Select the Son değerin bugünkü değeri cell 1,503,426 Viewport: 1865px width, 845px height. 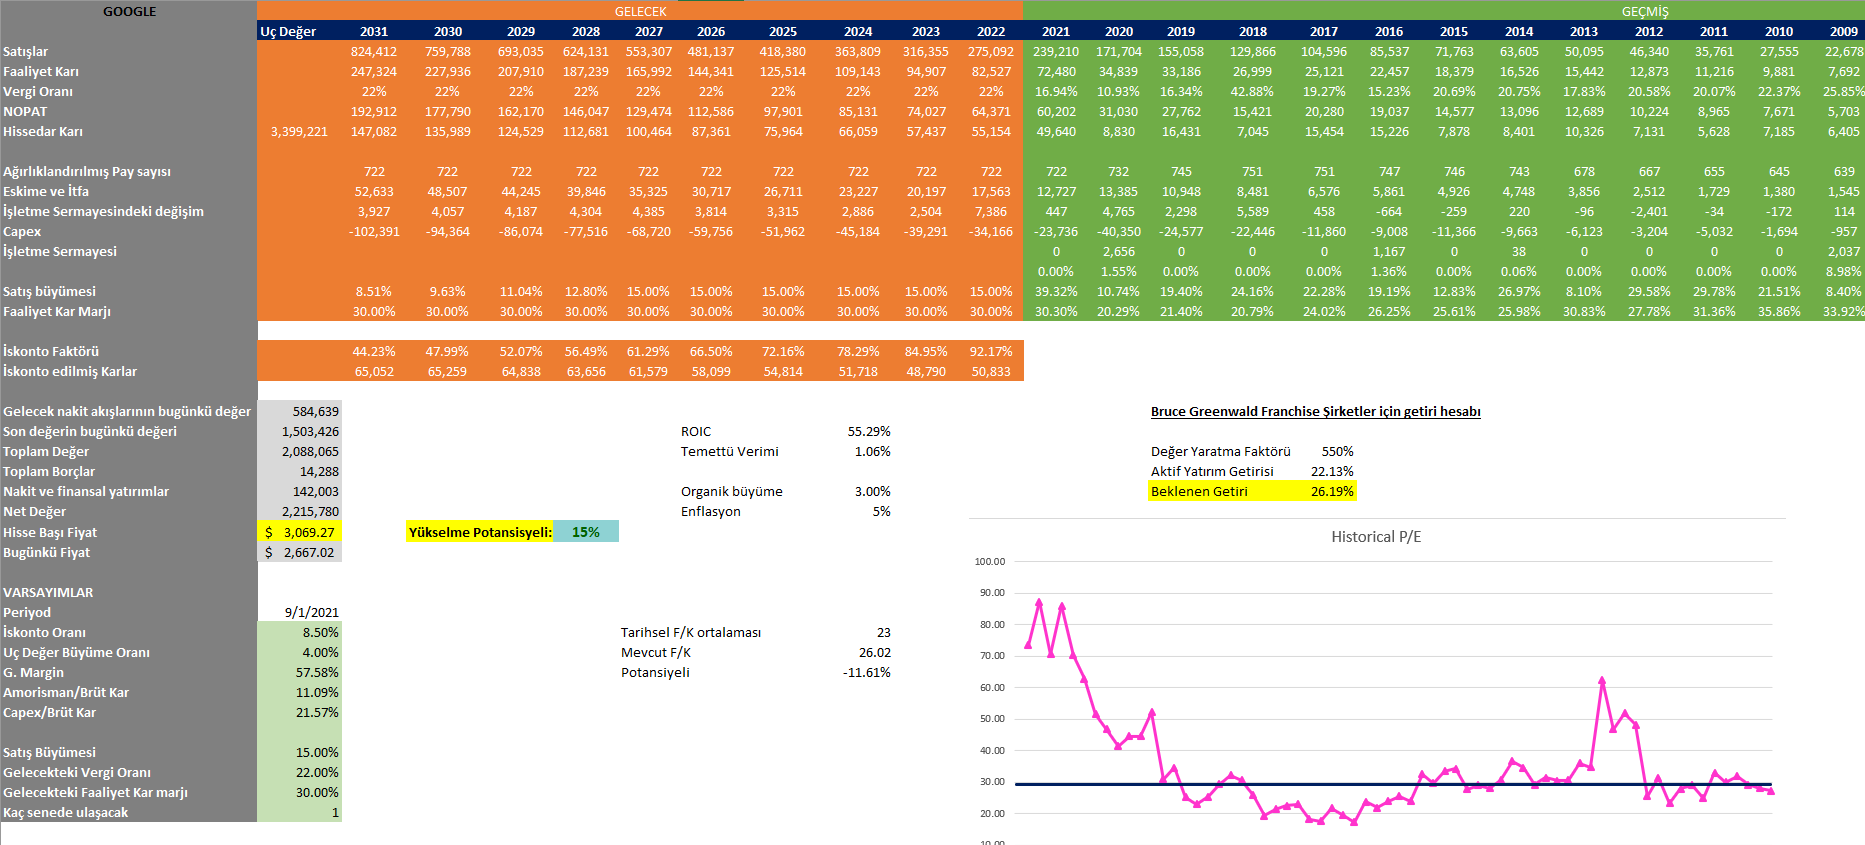[x=300, y=431]
